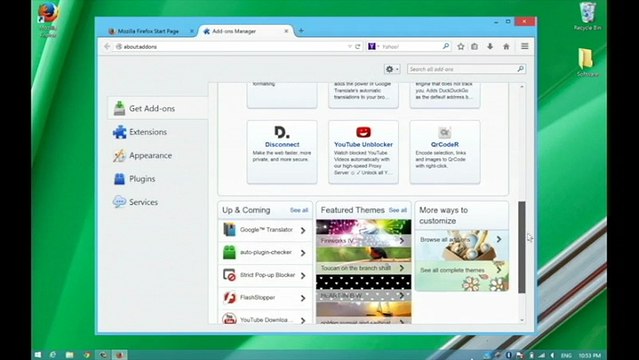
Task: See all Up & Coming add-ons
Action: (x=299, y=210)
